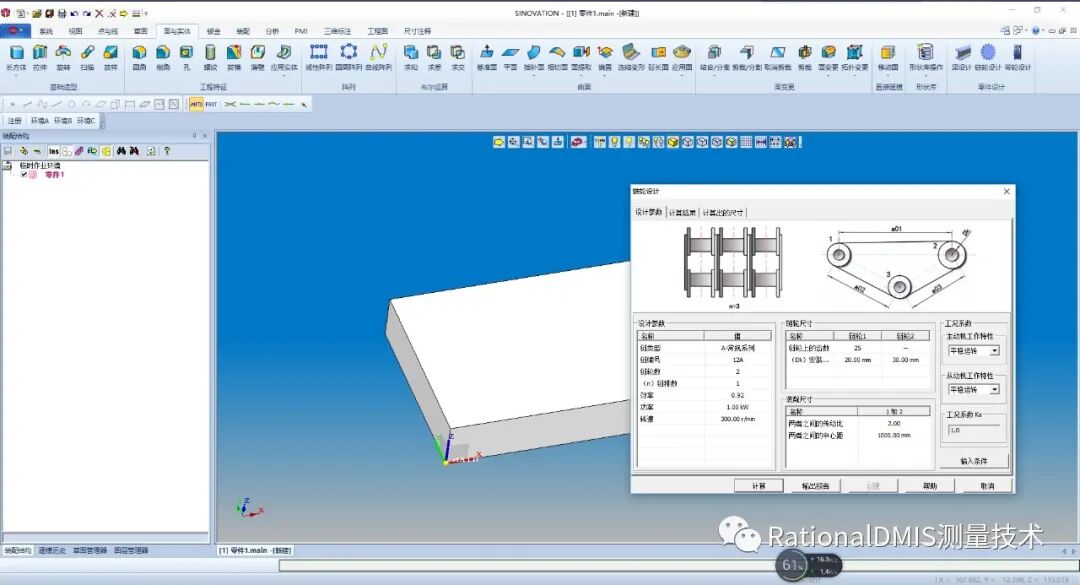The image size is (1080, 585).
Task: Pick the 放样 loft tool
Action: click(111, 57)
